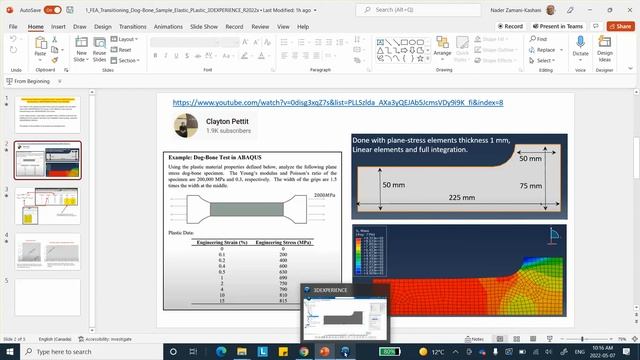Image resolution: width=640 pixels, height=360 pixels.
Task: Open Microsoft Edge from the taskbar
Action: [221, 351]
